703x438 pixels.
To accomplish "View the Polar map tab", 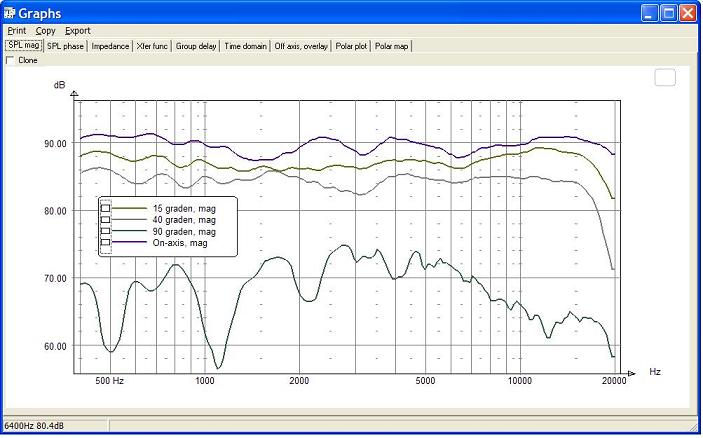I will pyautogui.click(x=391, y=46).
